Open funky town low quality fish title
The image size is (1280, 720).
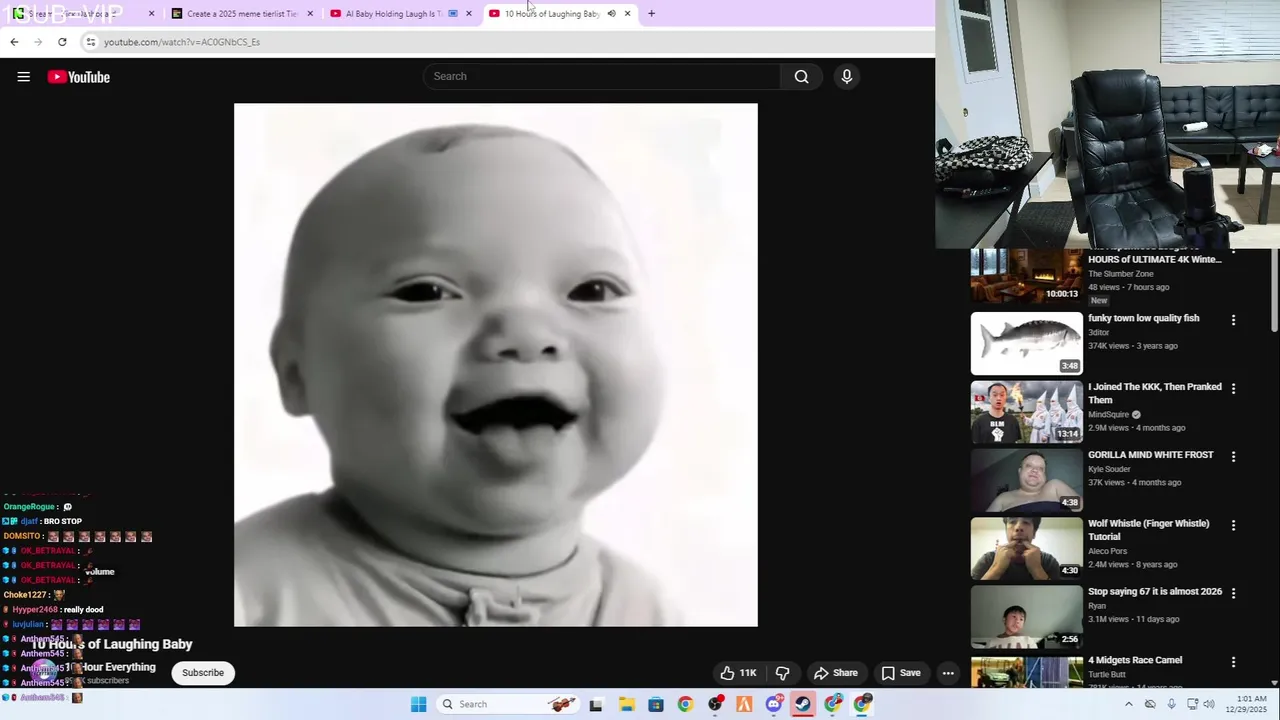pos(1144,318)
